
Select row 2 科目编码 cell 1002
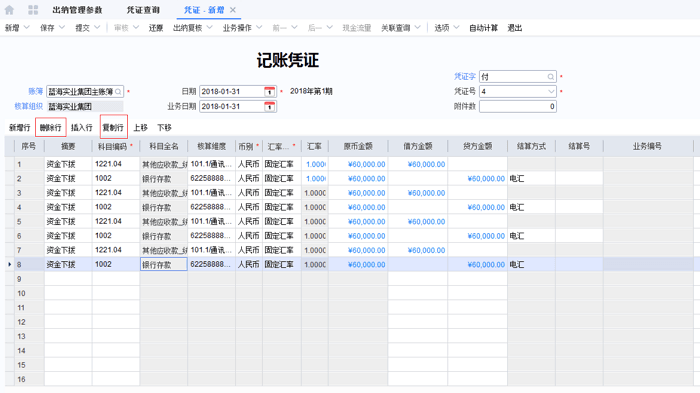click(x=116, y=179)
